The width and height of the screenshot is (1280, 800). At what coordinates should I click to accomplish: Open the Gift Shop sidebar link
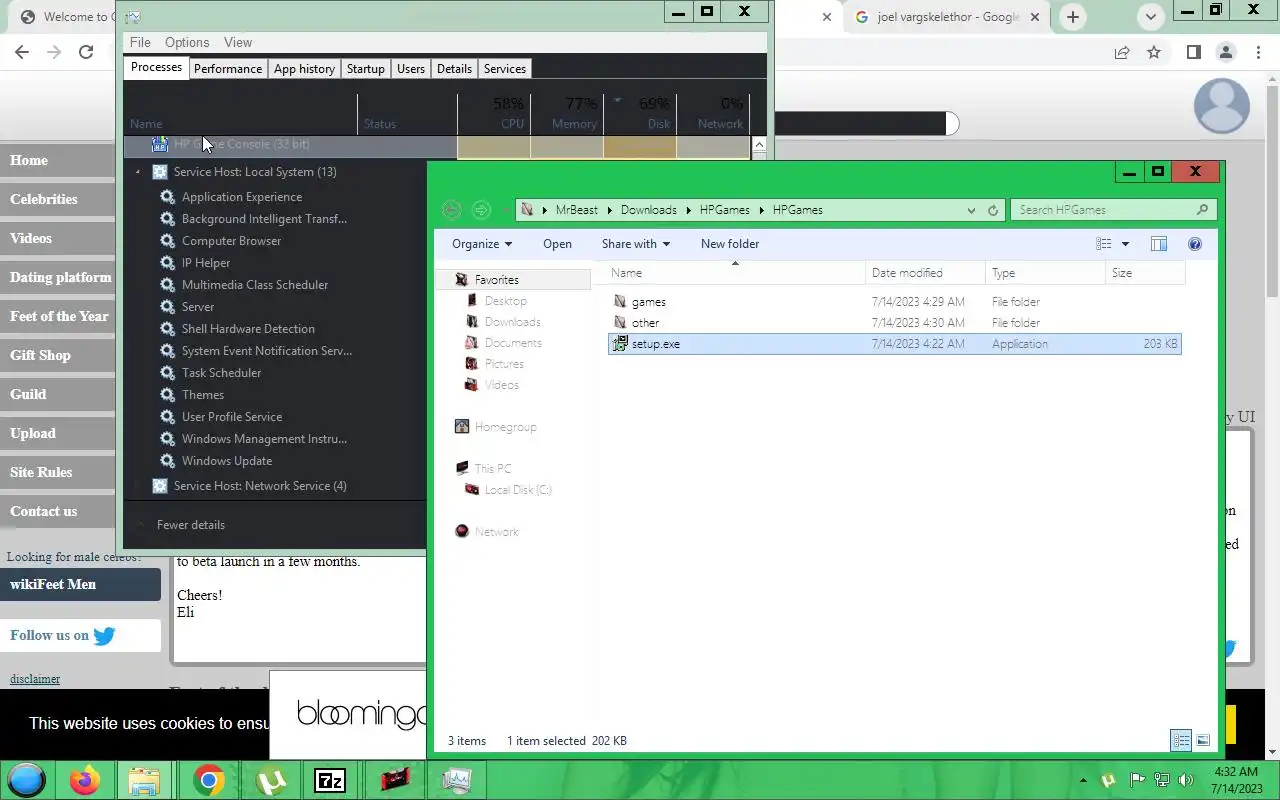[x=57, y=355]
